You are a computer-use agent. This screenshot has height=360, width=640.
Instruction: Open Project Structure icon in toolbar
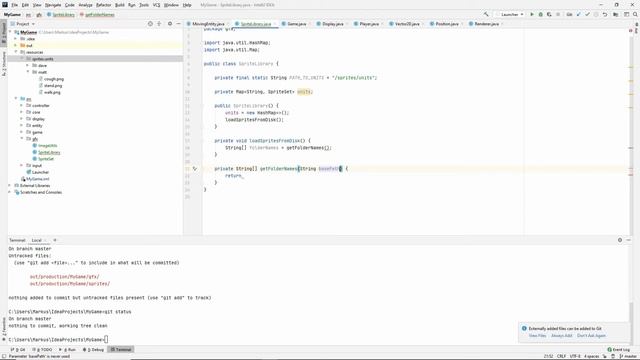coord(616,14)
